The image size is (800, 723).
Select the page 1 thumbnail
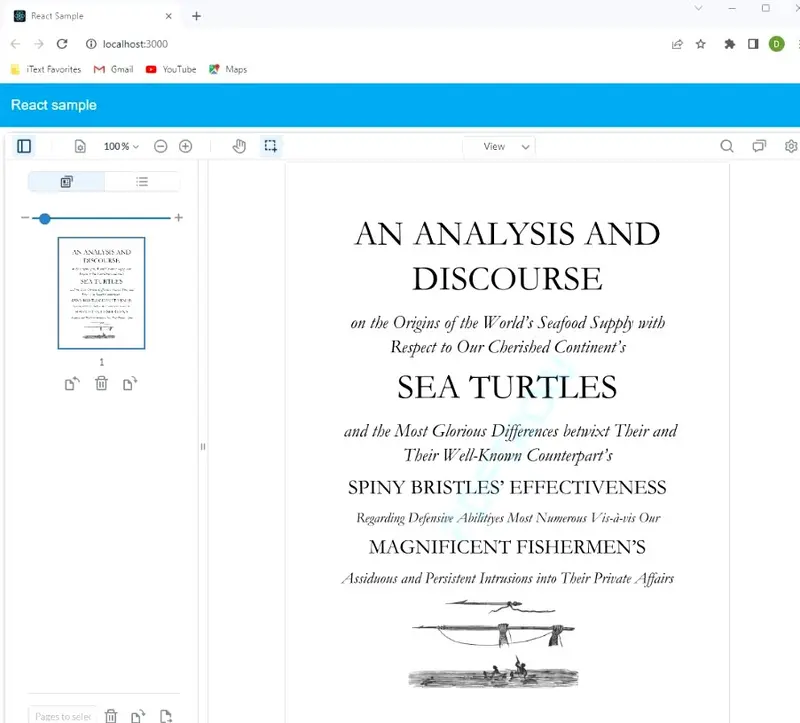pyautogui.click(x=102, y=293)
